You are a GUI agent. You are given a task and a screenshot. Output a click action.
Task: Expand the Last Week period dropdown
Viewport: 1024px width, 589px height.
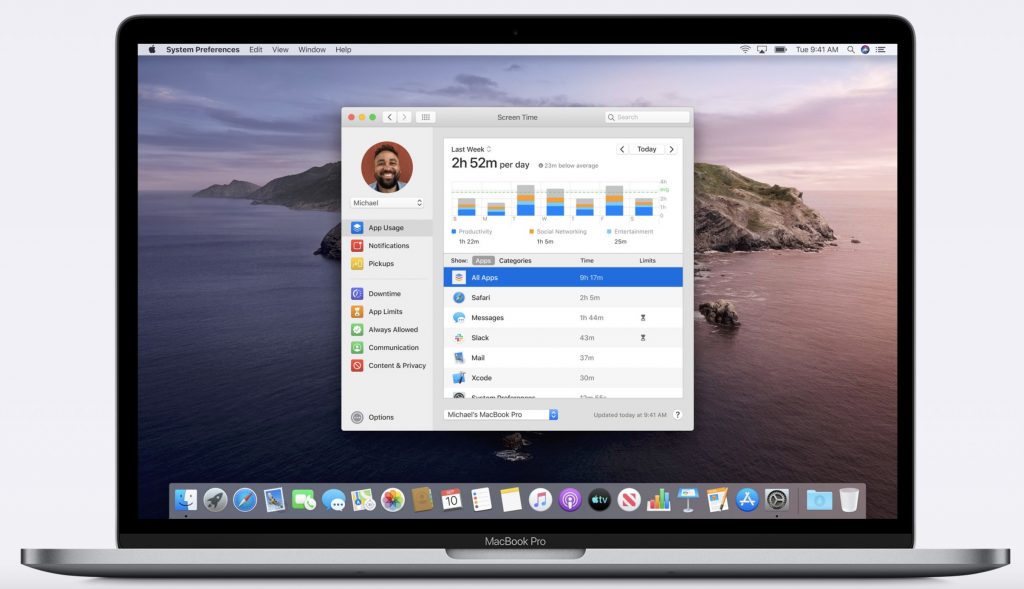(x=471, y=149)
